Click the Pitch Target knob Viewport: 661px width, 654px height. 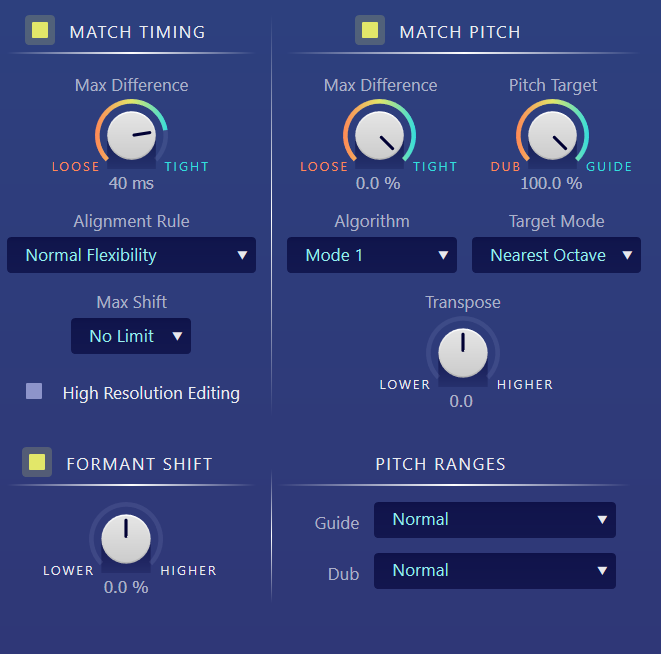tap(552, 136)
